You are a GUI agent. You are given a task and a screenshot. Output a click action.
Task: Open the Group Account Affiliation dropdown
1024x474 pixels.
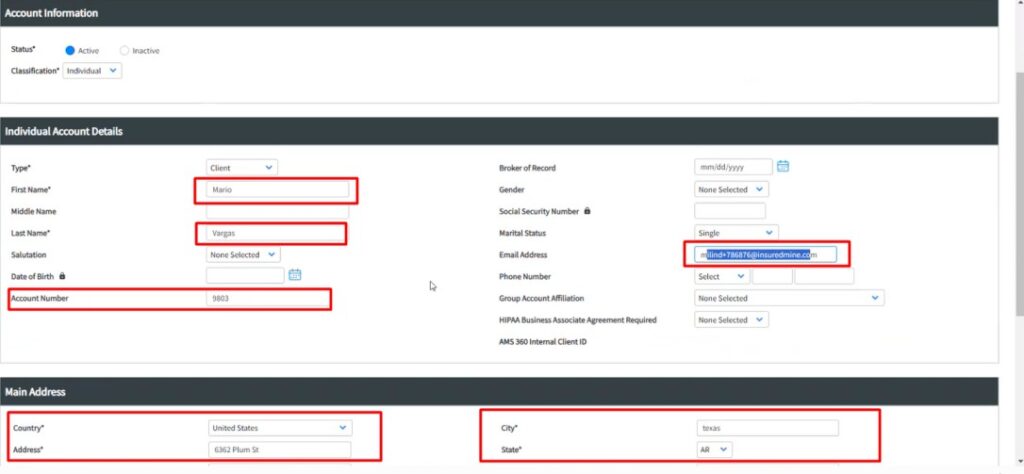pos(788,298)
